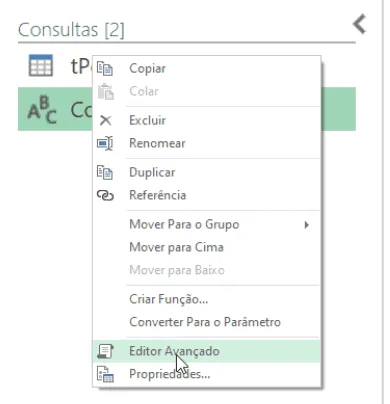Screen dimensions: 390x404
Task: Select Referência menu entry text
Action: point(158,195)
